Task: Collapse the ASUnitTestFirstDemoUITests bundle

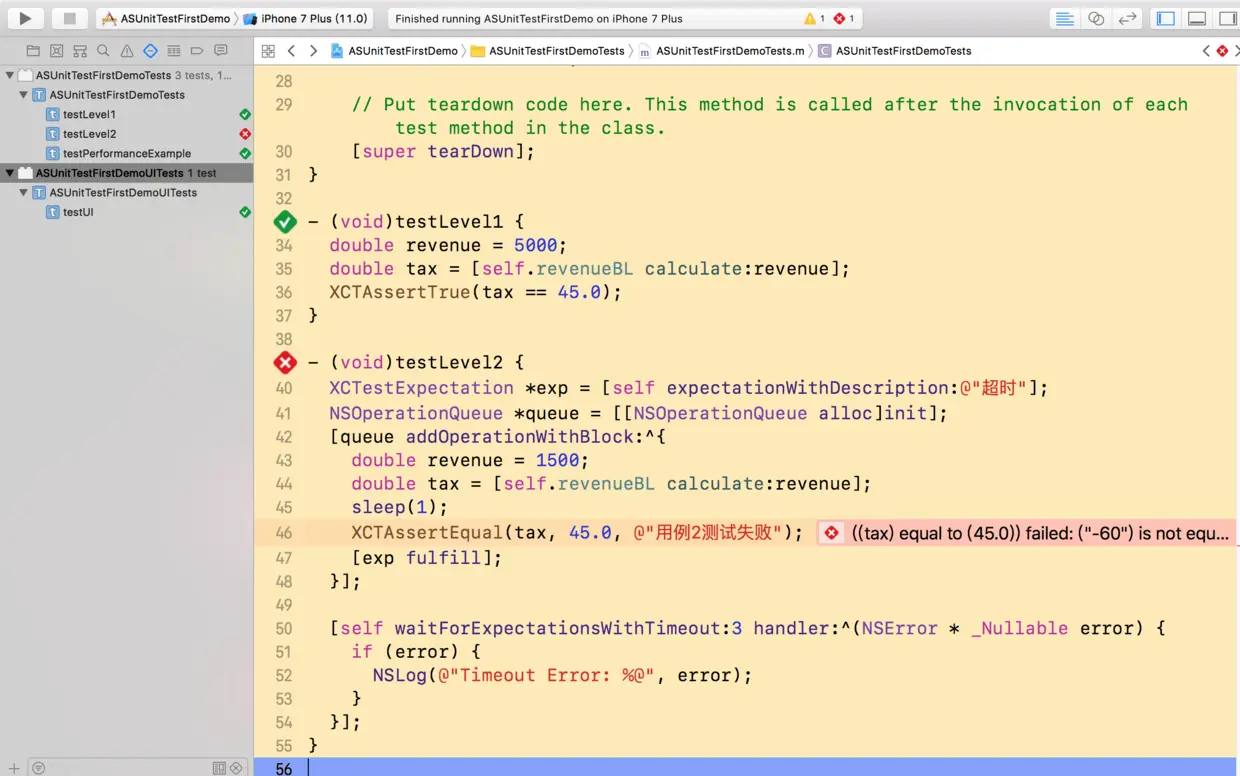Action: (x=10, y=173)
